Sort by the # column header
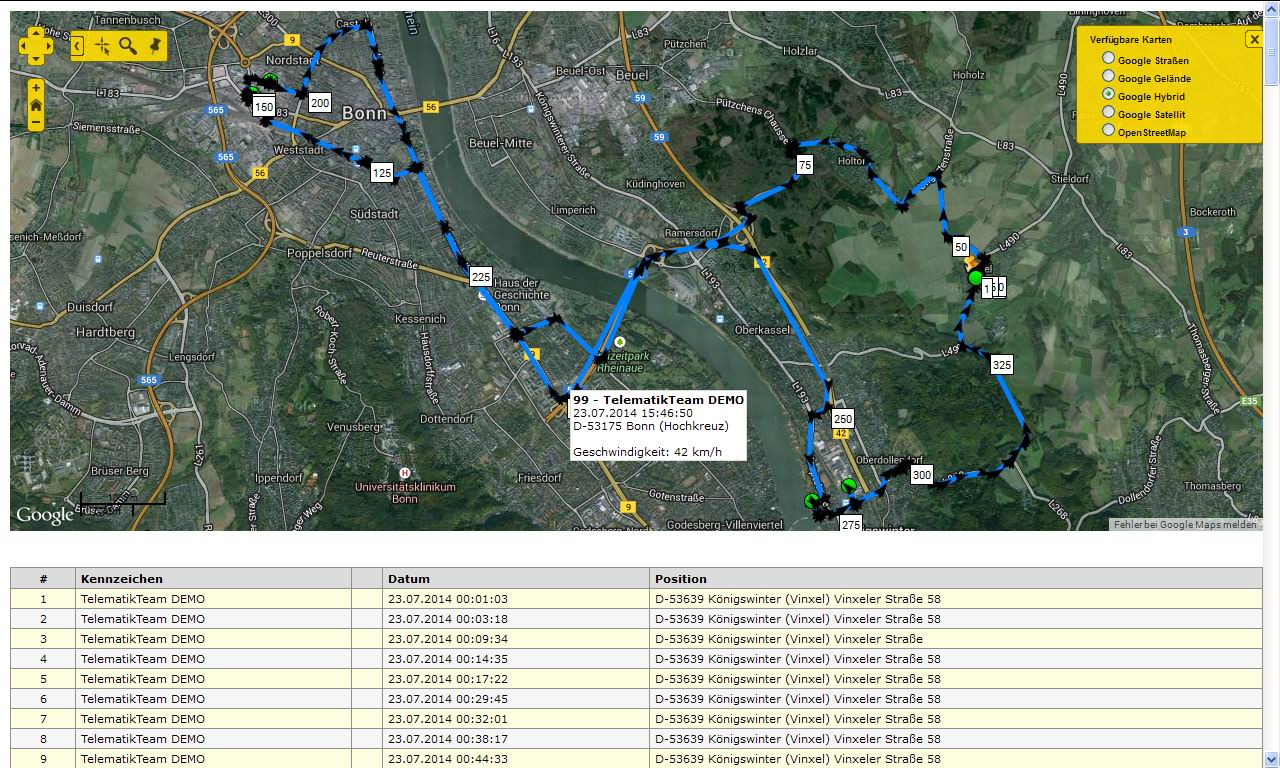Screen dimensions: 1280x768 click(x=43, y=578)
